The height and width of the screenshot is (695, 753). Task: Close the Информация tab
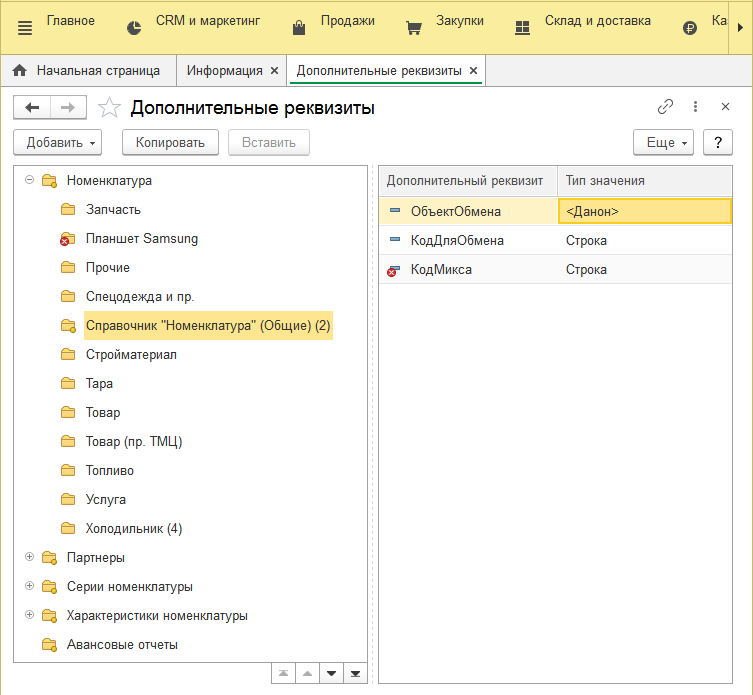274,71
